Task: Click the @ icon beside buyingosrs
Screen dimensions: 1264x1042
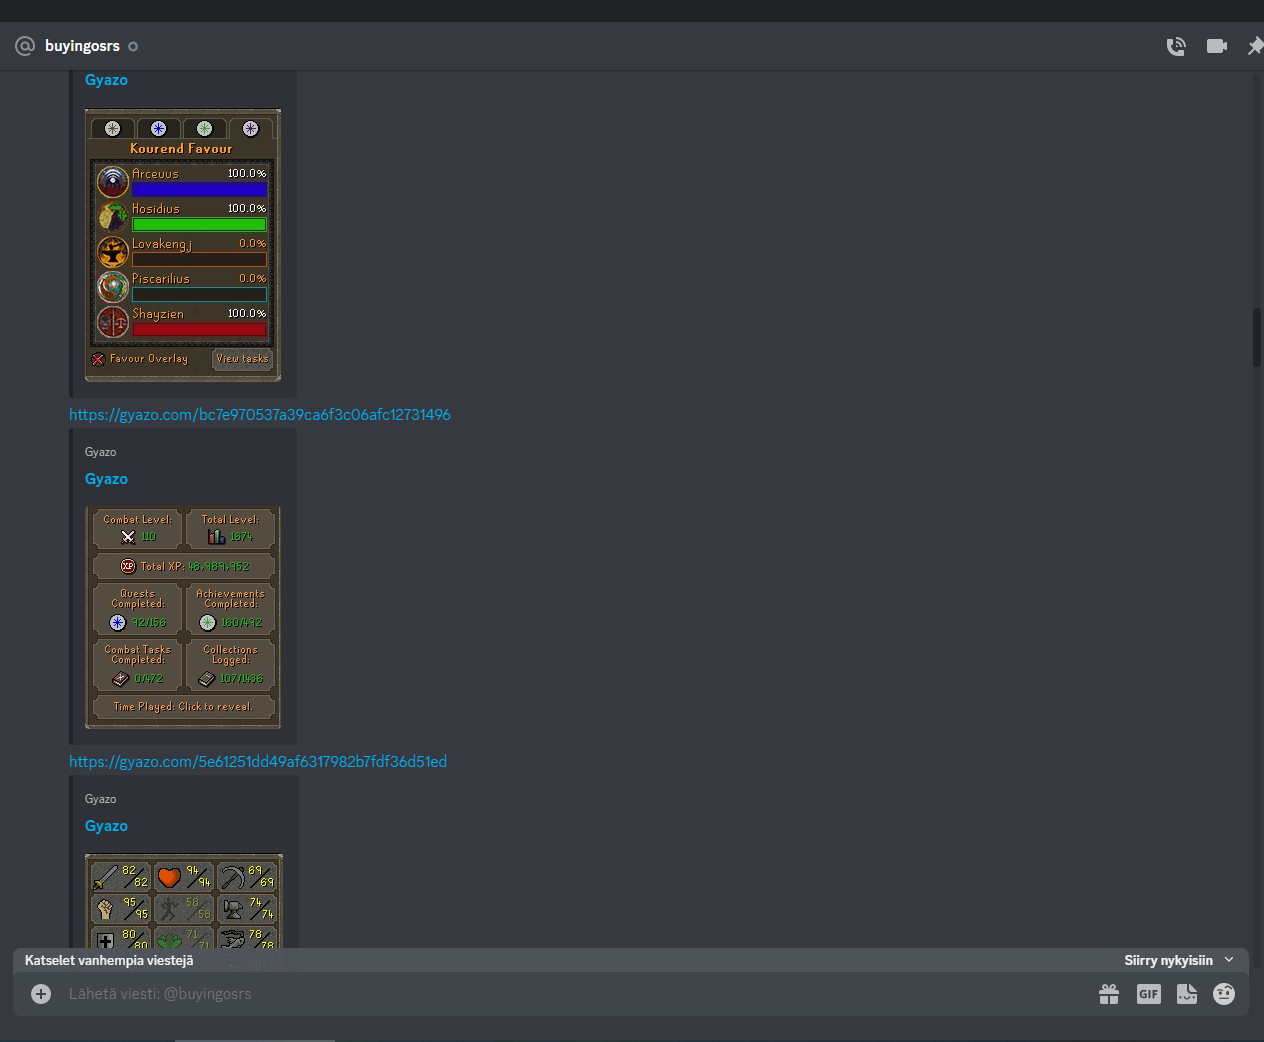Action: [x=25, y=46]
